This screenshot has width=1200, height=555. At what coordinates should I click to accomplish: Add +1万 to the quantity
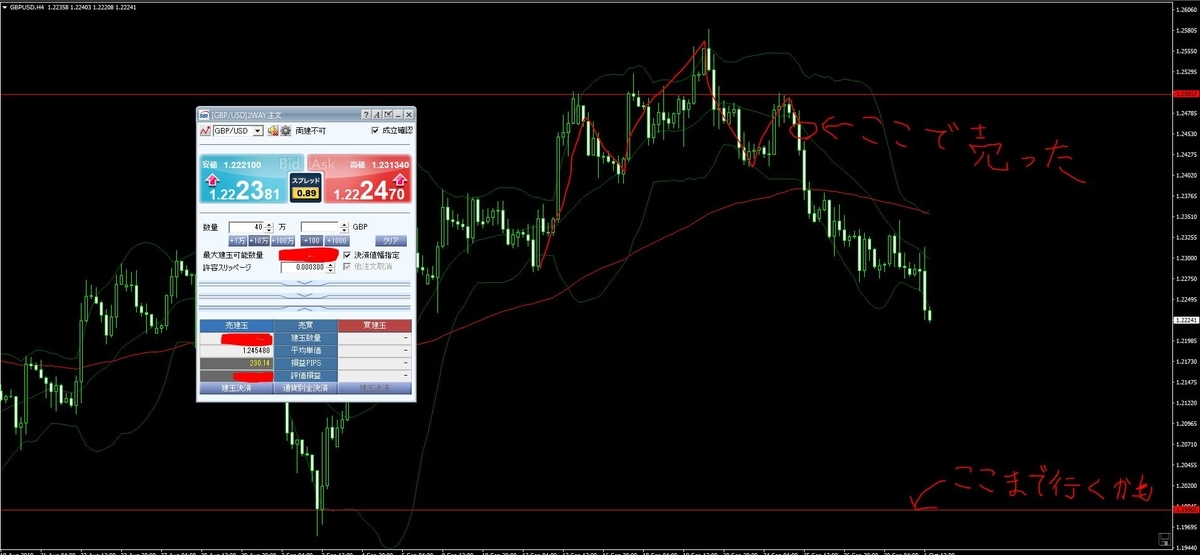[238, 241]
